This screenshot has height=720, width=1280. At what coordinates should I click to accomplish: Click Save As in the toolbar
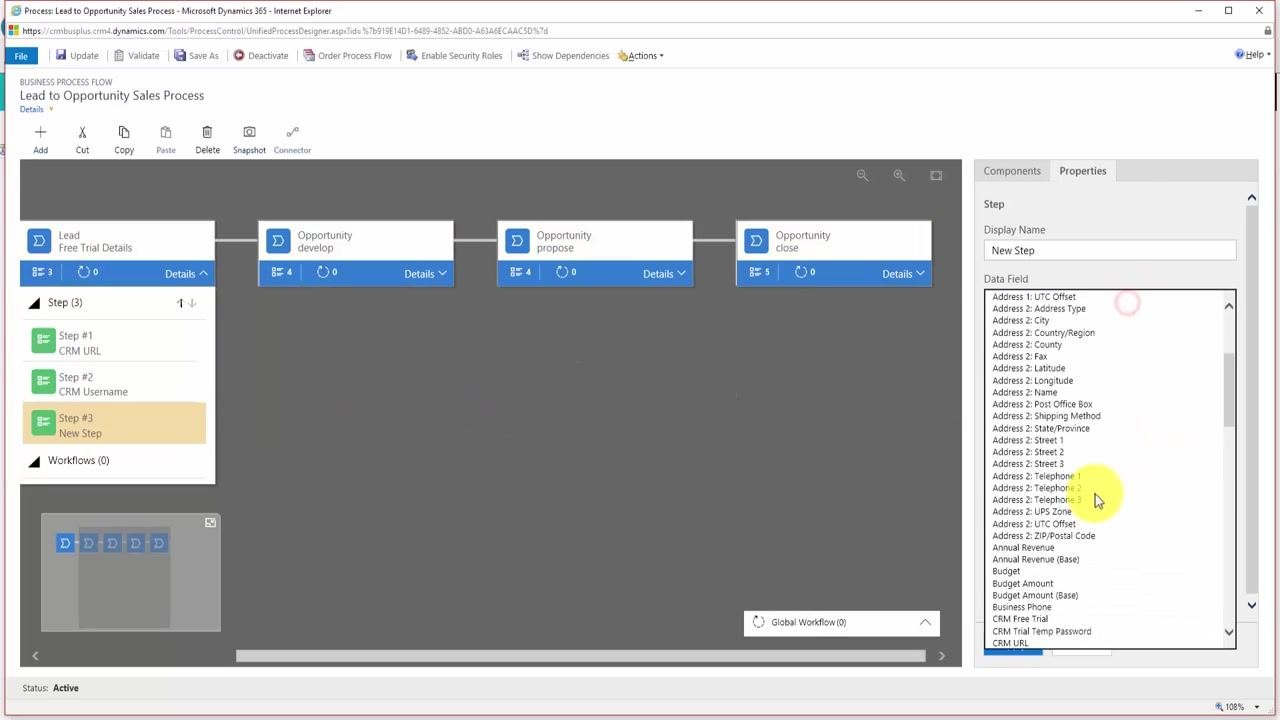click(x=196, y=56)
